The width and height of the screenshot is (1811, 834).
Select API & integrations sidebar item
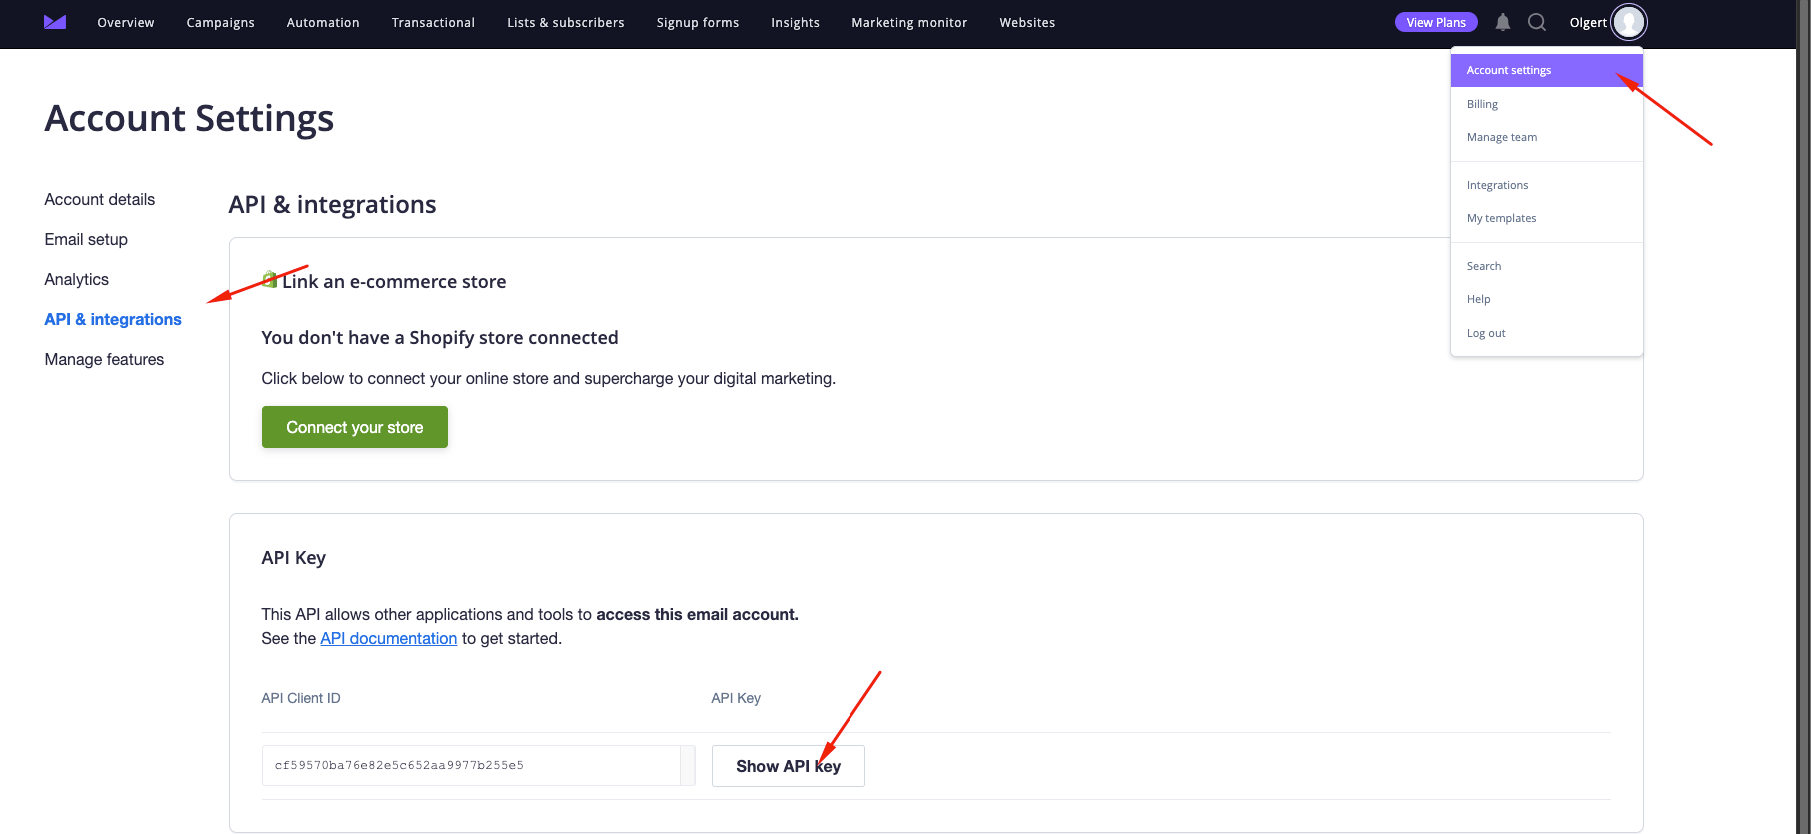point(113,319)
